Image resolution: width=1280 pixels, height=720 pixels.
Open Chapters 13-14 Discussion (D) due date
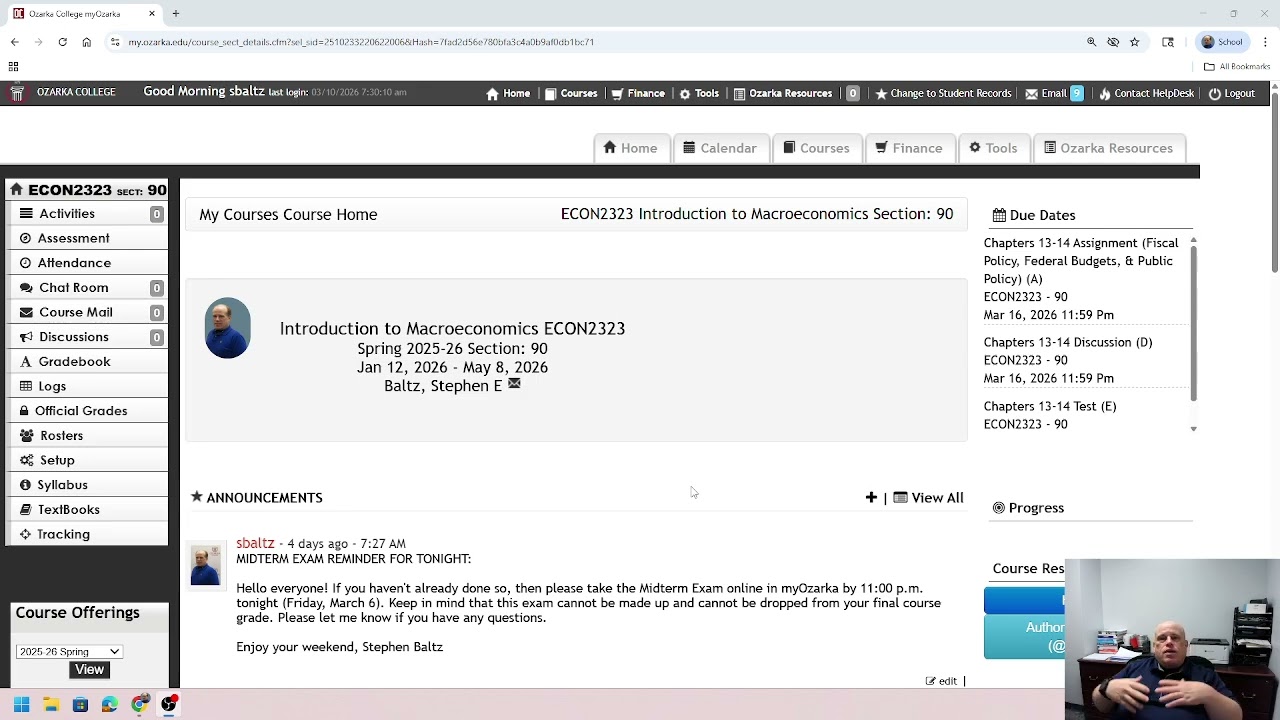coord(1068,342)
